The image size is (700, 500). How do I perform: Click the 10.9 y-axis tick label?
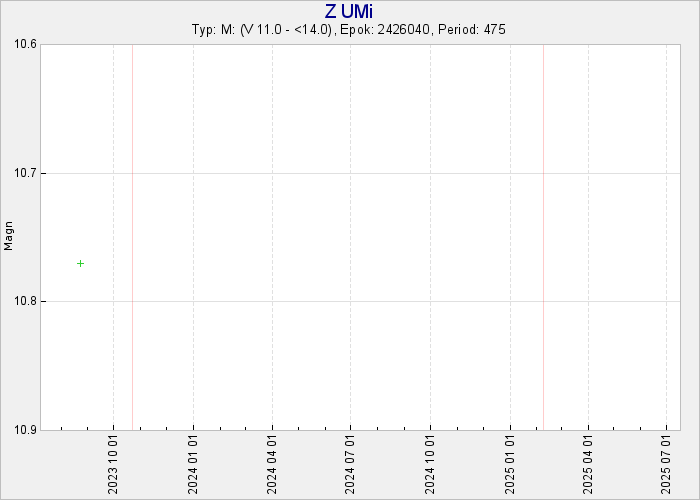pyautogui.click(x=23, y=429)
